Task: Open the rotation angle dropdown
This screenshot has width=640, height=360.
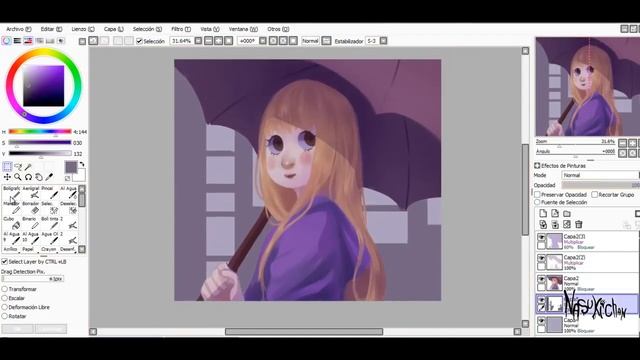Action: pos(263,41)
